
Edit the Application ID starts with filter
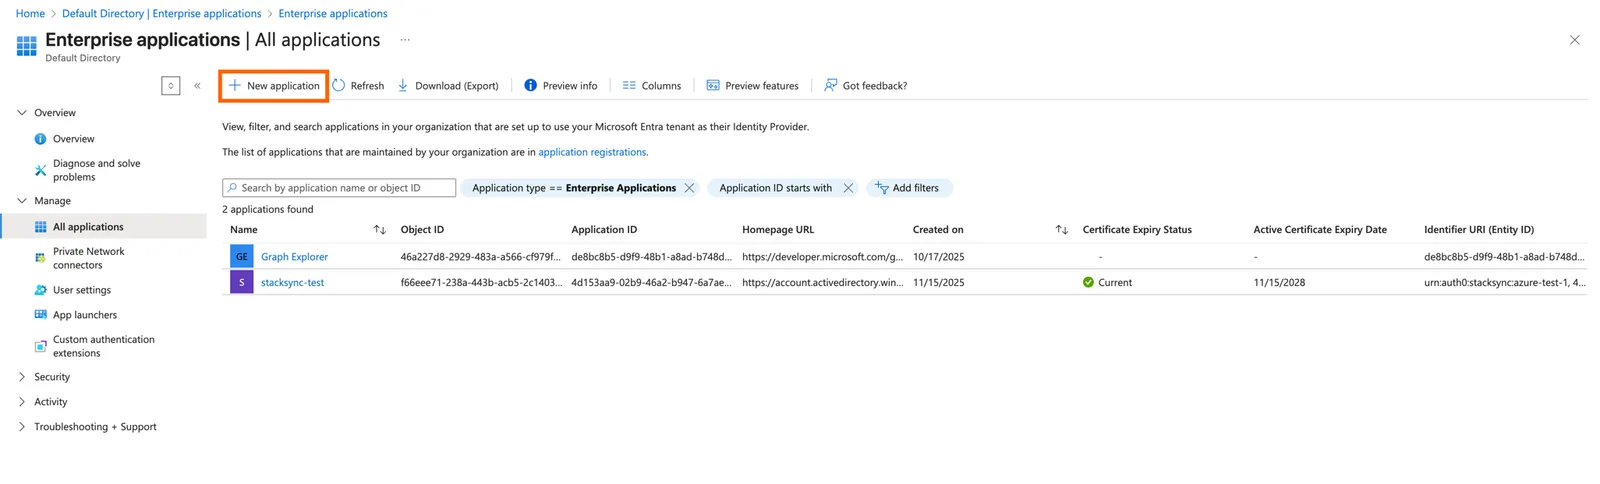(775, 188)
